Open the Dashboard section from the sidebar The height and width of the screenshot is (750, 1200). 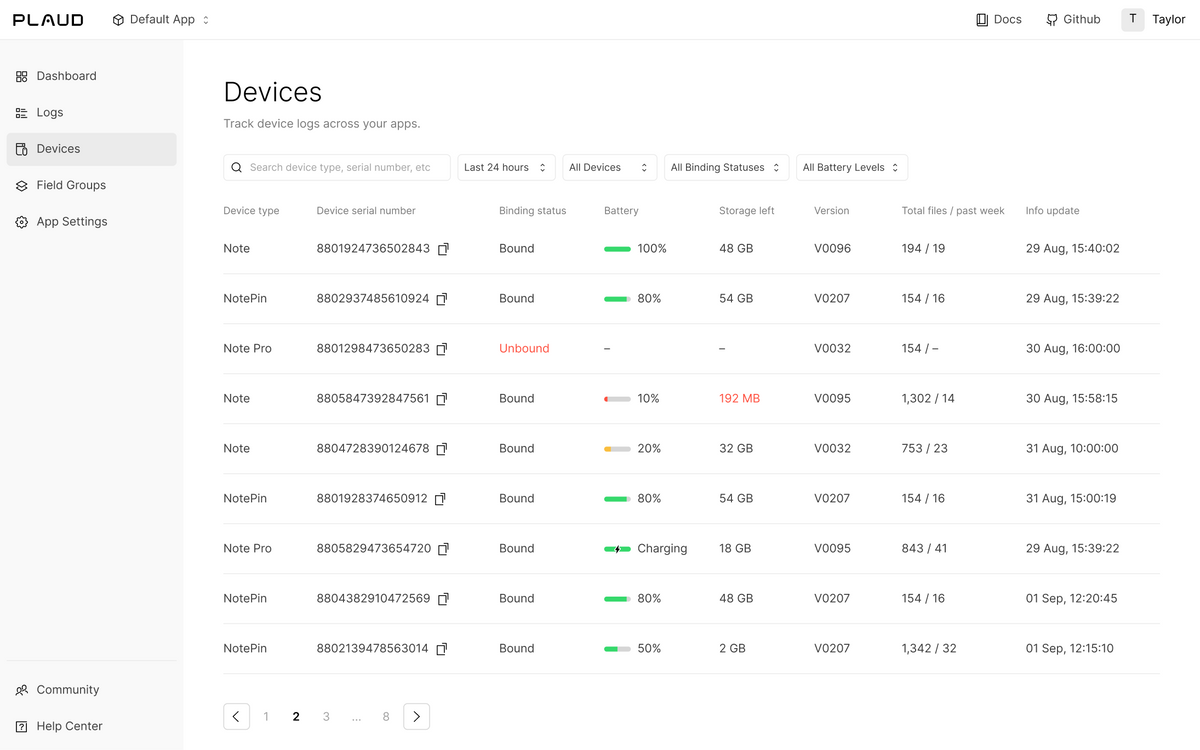66,75
